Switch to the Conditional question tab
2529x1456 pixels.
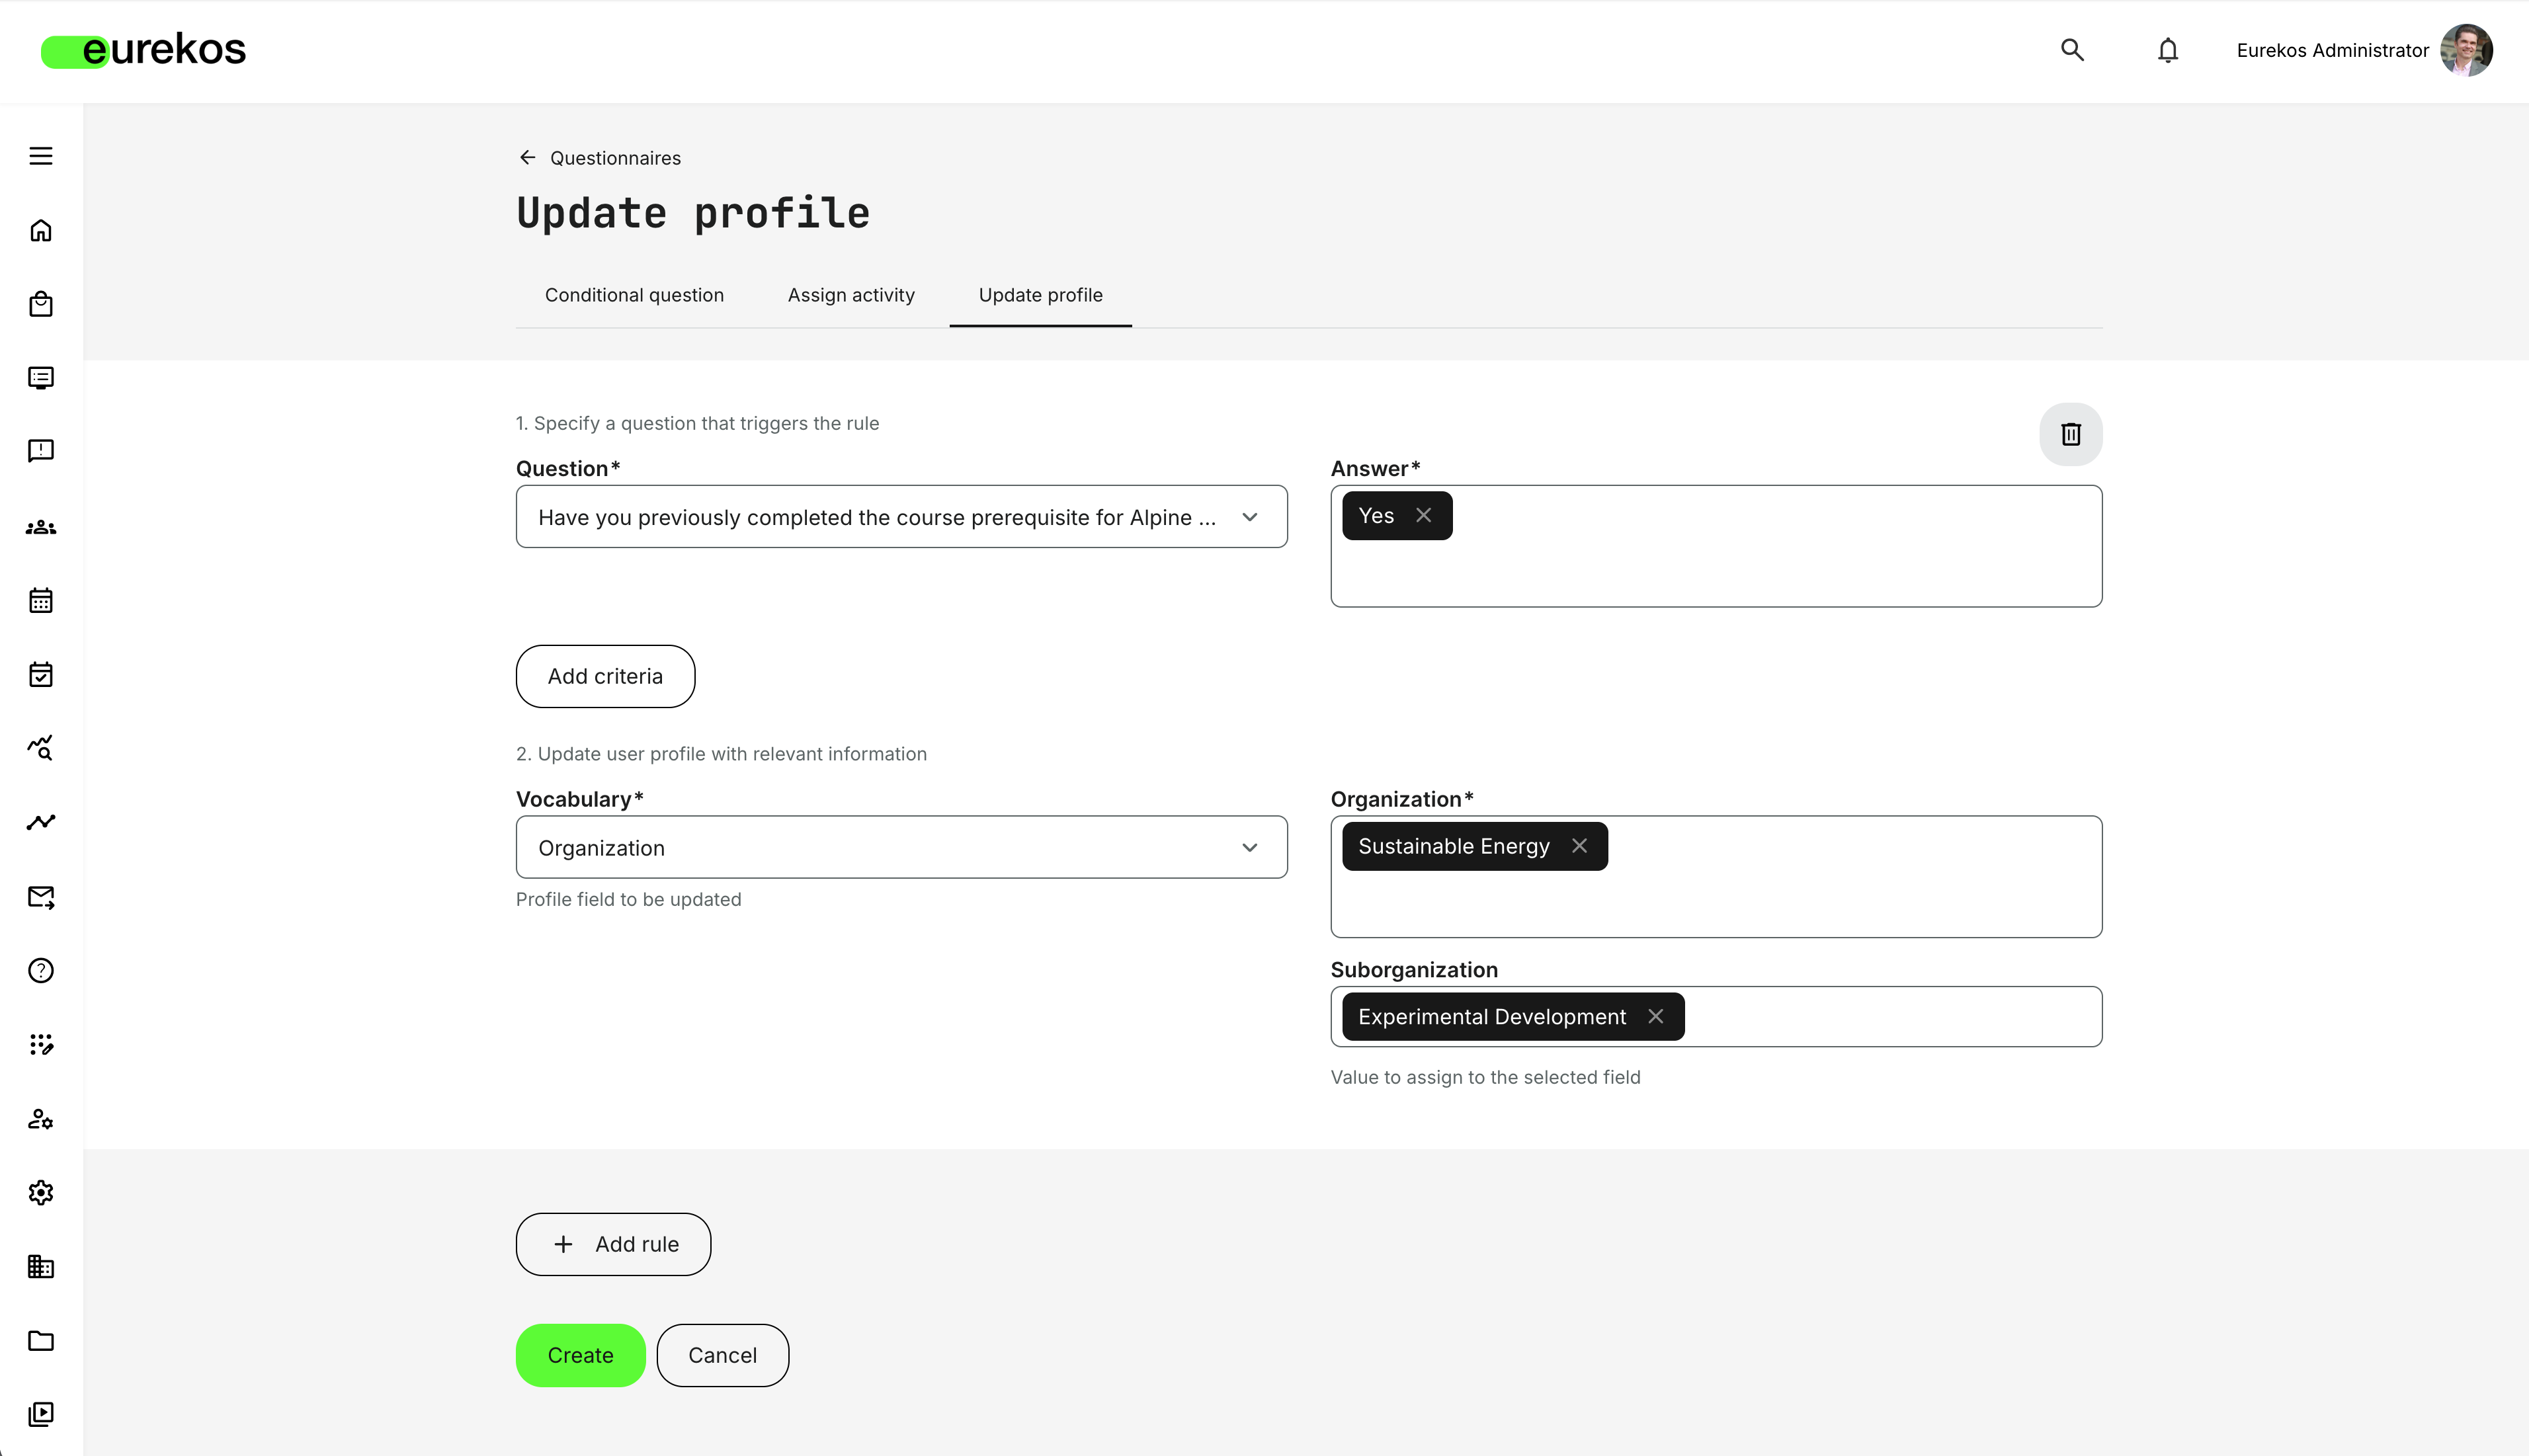(x=634, y=294)
